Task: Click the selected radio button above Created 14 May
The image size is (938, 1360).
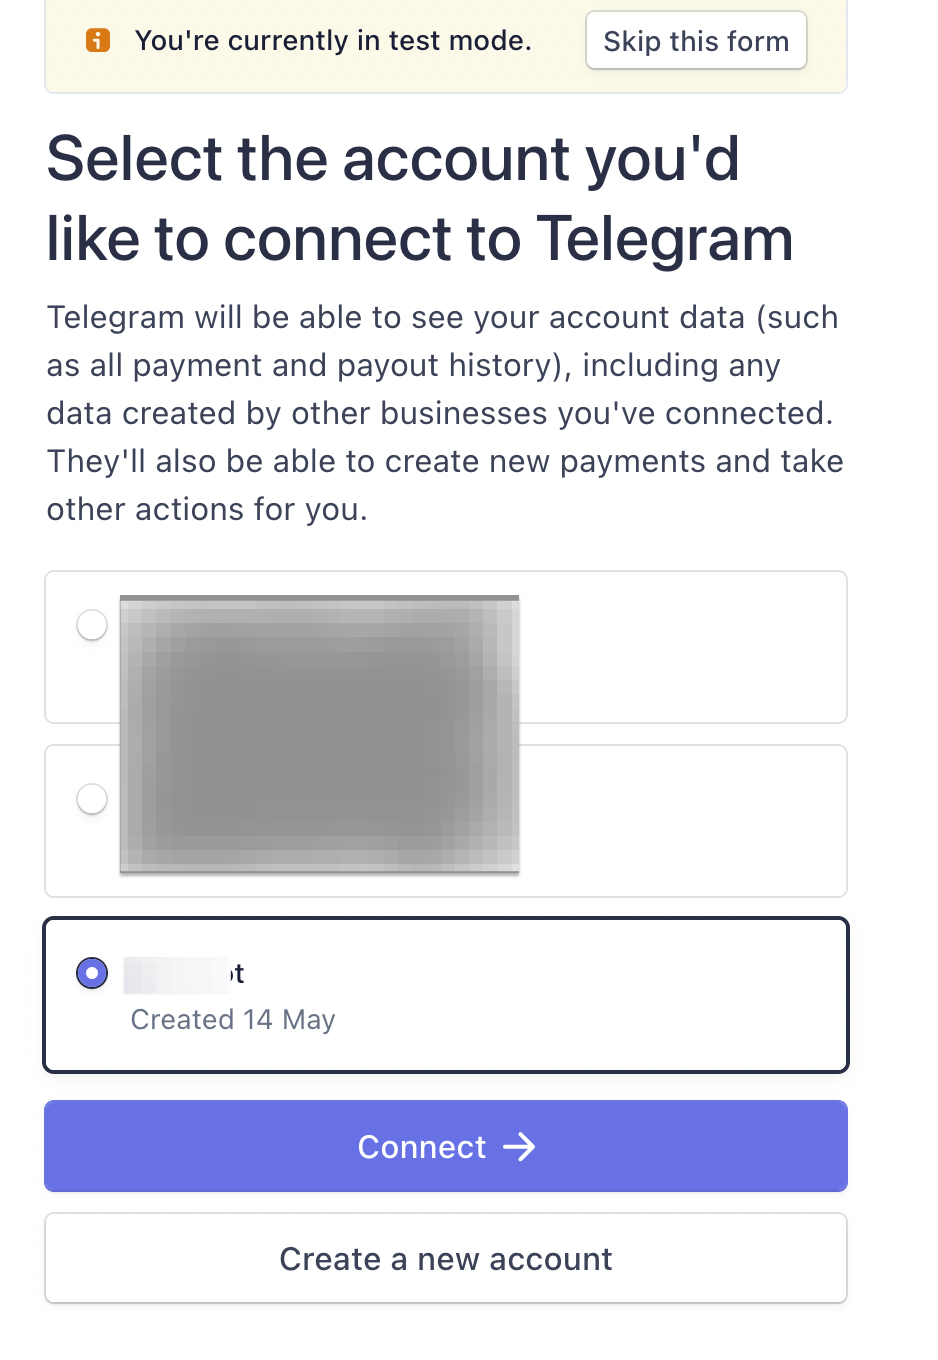Action: (x=92, y=973)
